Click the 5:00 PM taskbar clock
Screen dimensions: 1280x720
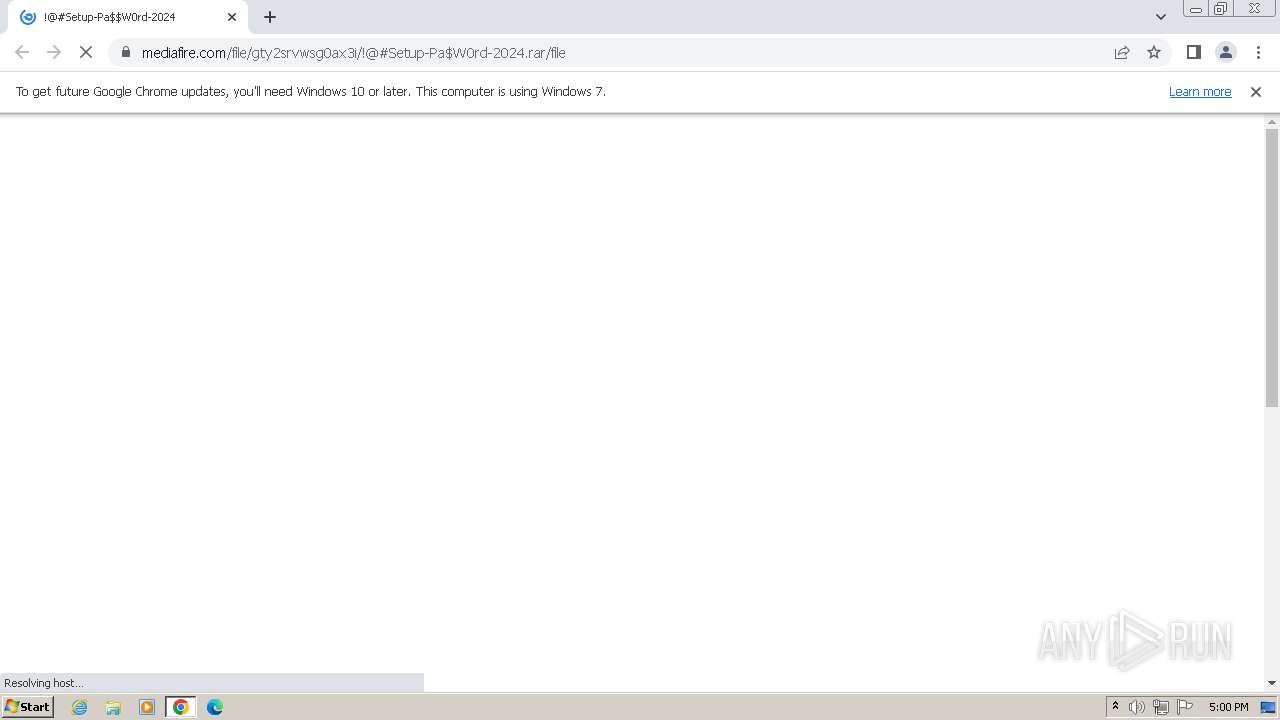click(1228, 707)
